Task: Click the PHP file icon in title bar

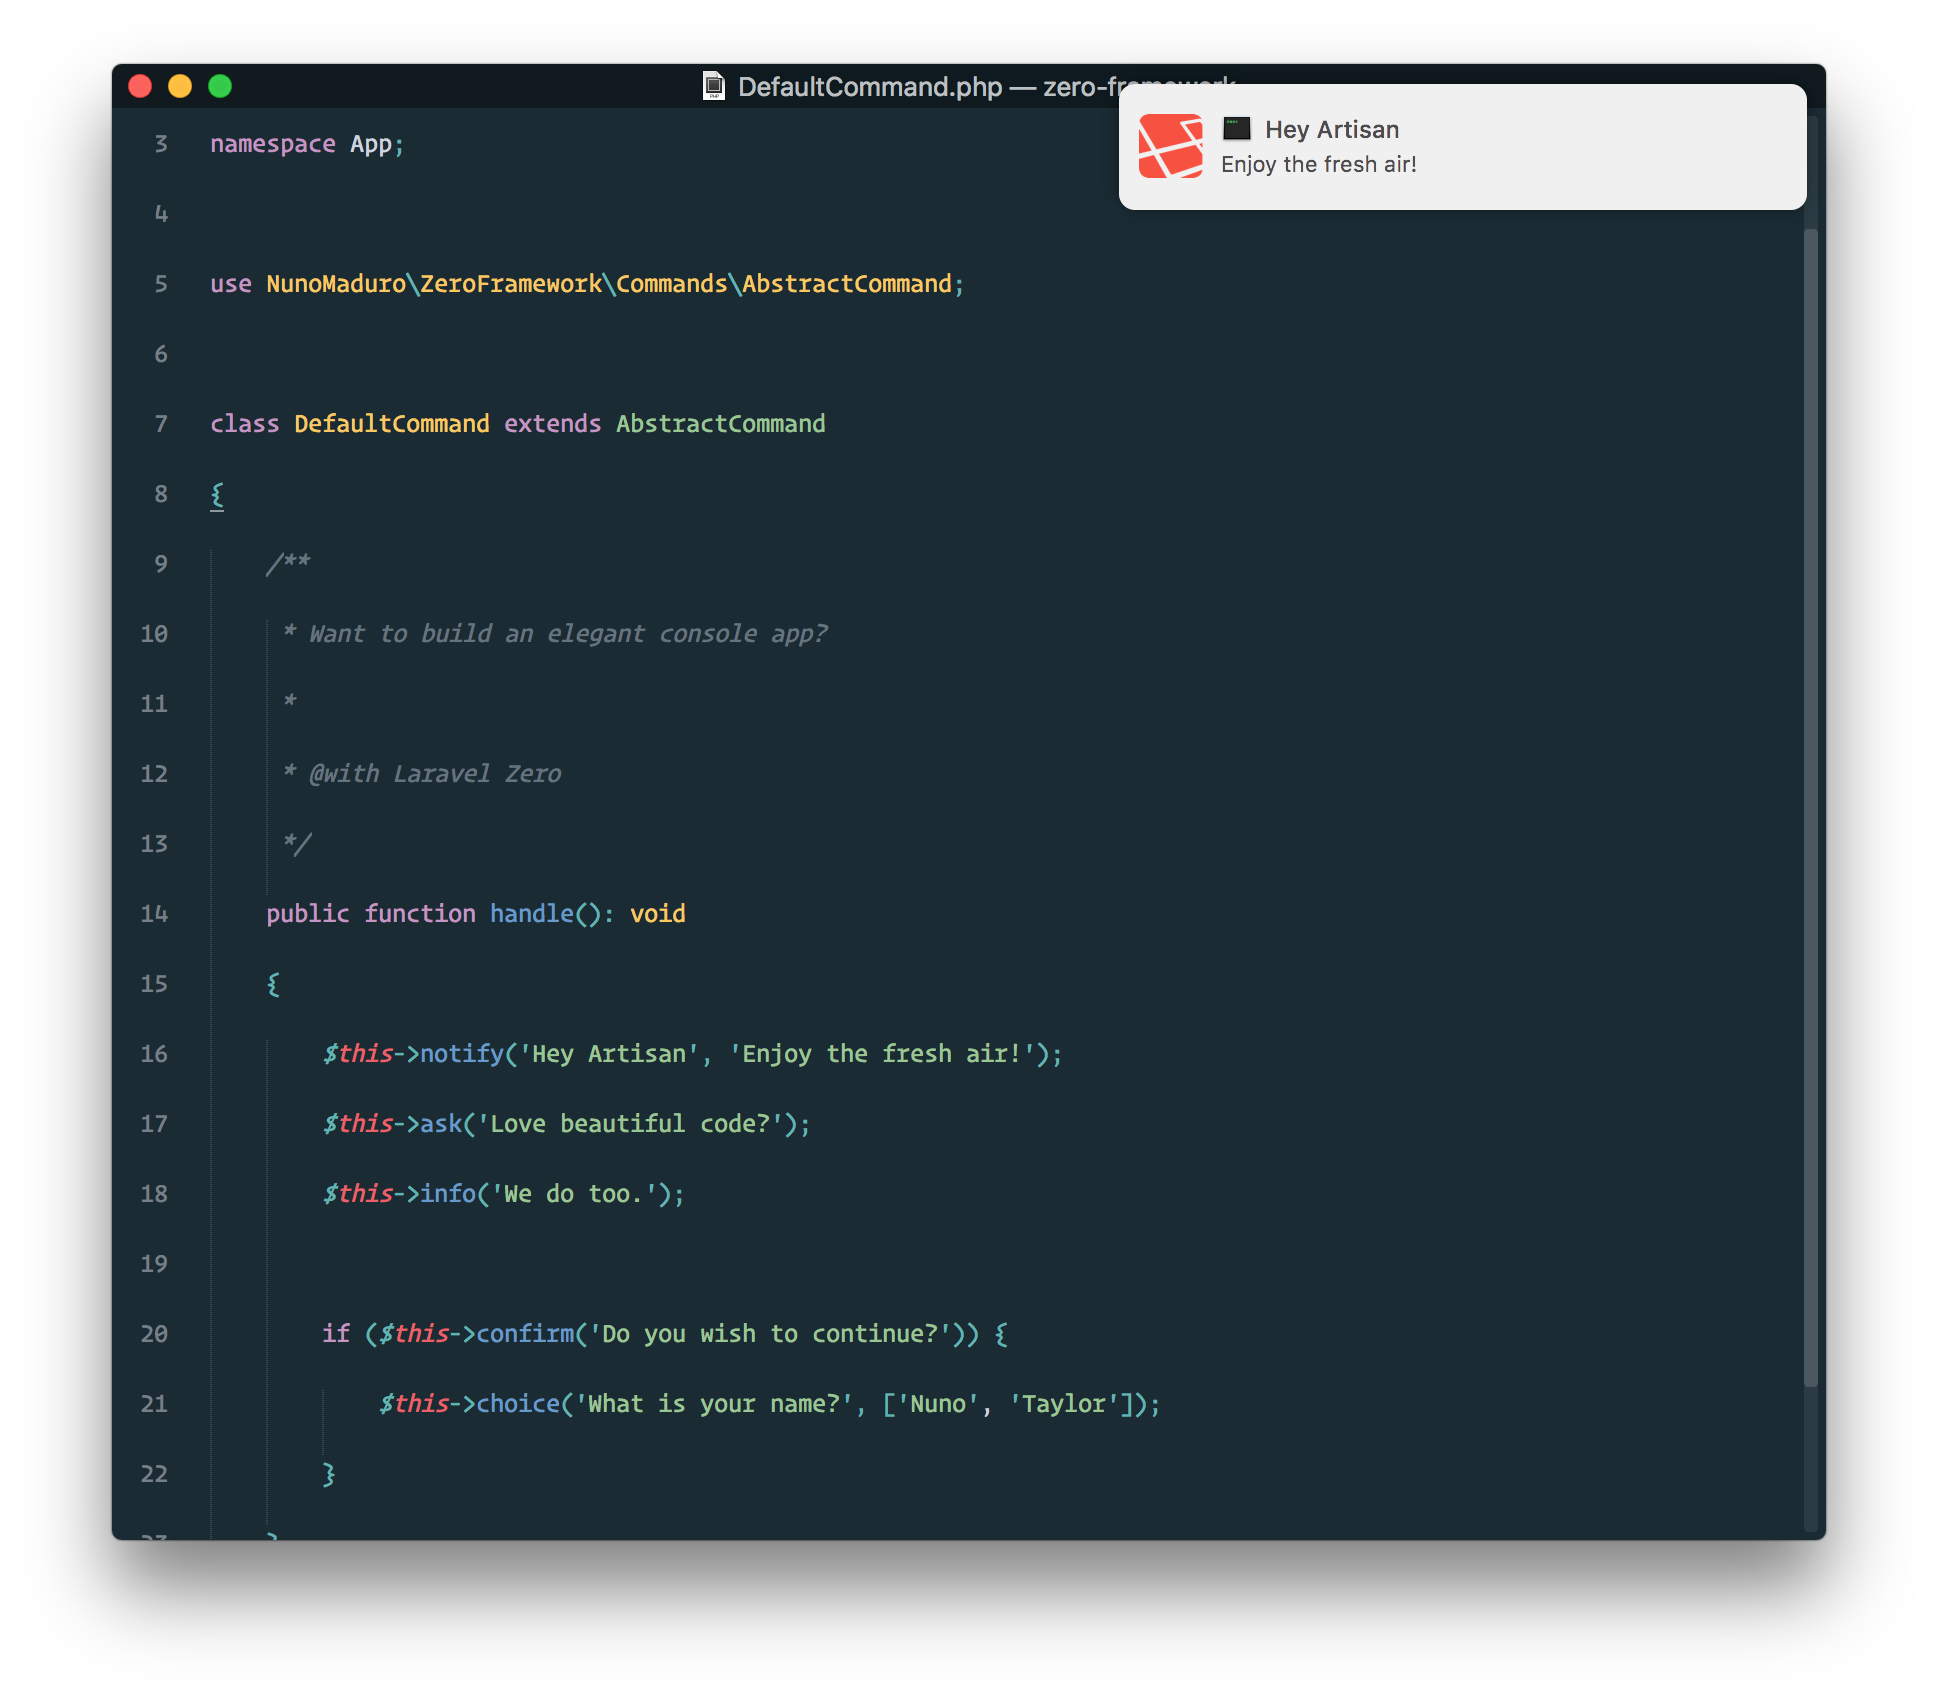Action: point(713,86)
